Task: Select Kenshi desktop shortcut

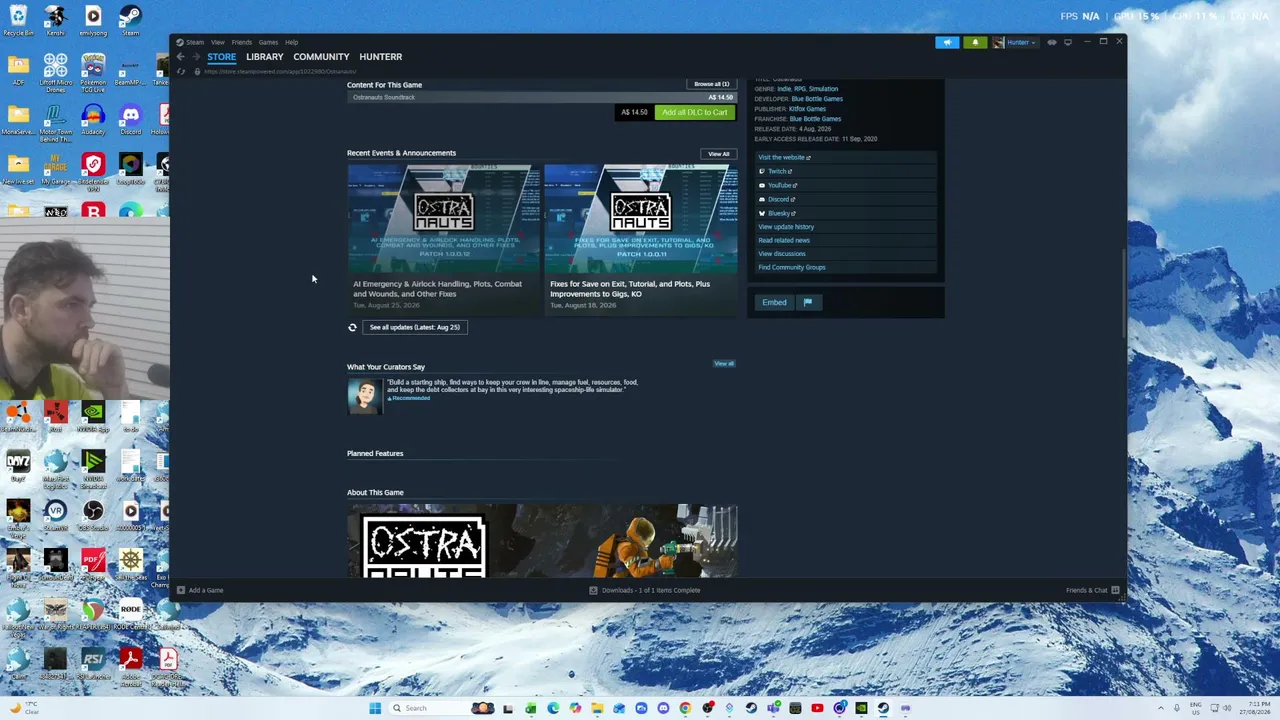Action: (x=55, y=21)
